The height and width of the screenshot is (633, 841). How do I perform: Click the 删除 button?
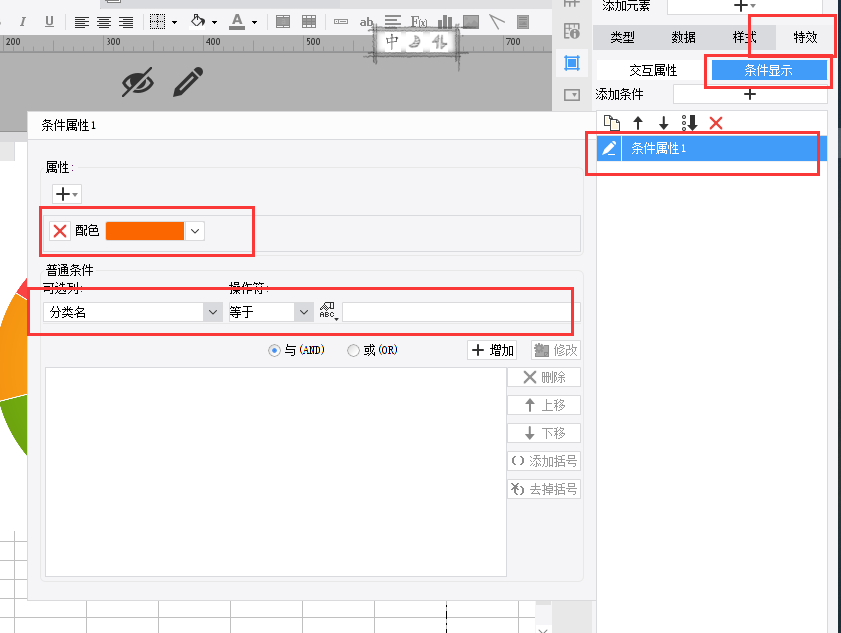coord(544,377)
